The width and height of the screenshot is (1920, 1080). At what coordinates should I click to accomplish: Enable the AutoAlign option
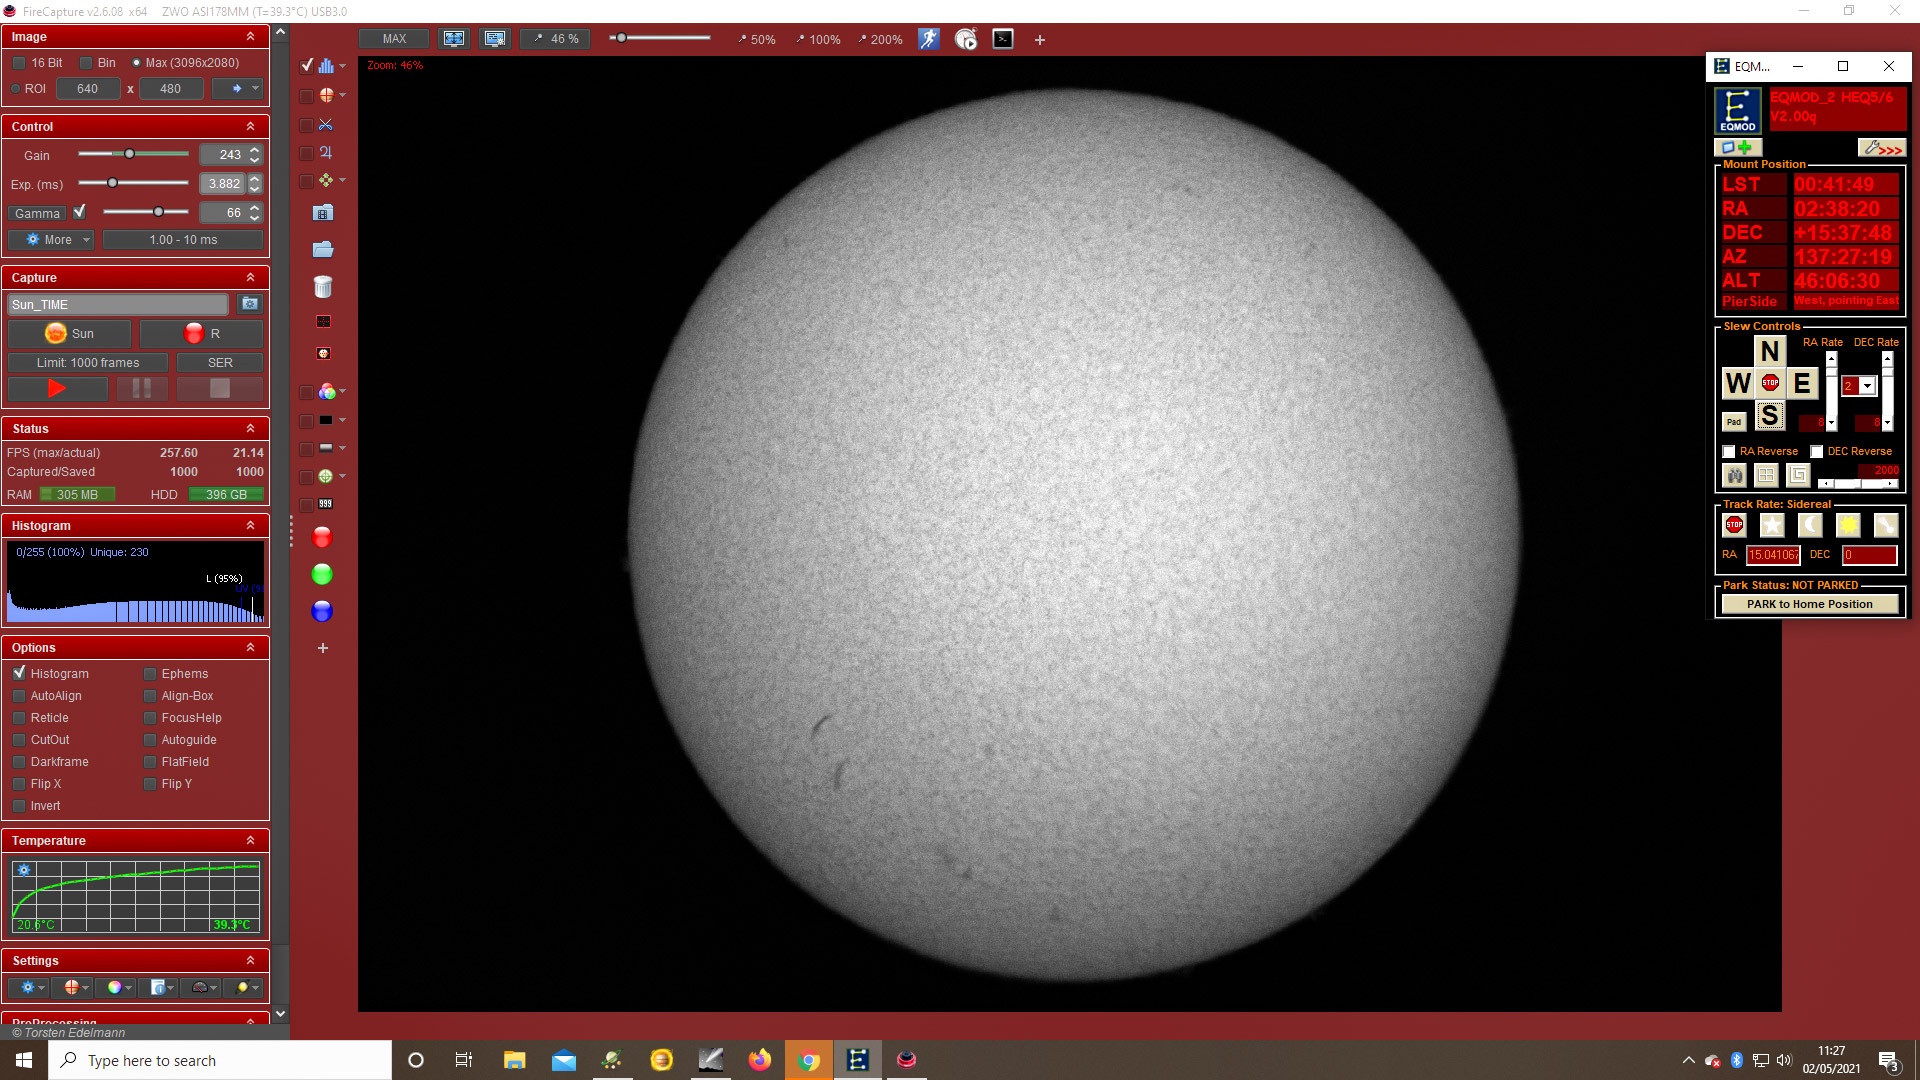[x=19, y=696]
